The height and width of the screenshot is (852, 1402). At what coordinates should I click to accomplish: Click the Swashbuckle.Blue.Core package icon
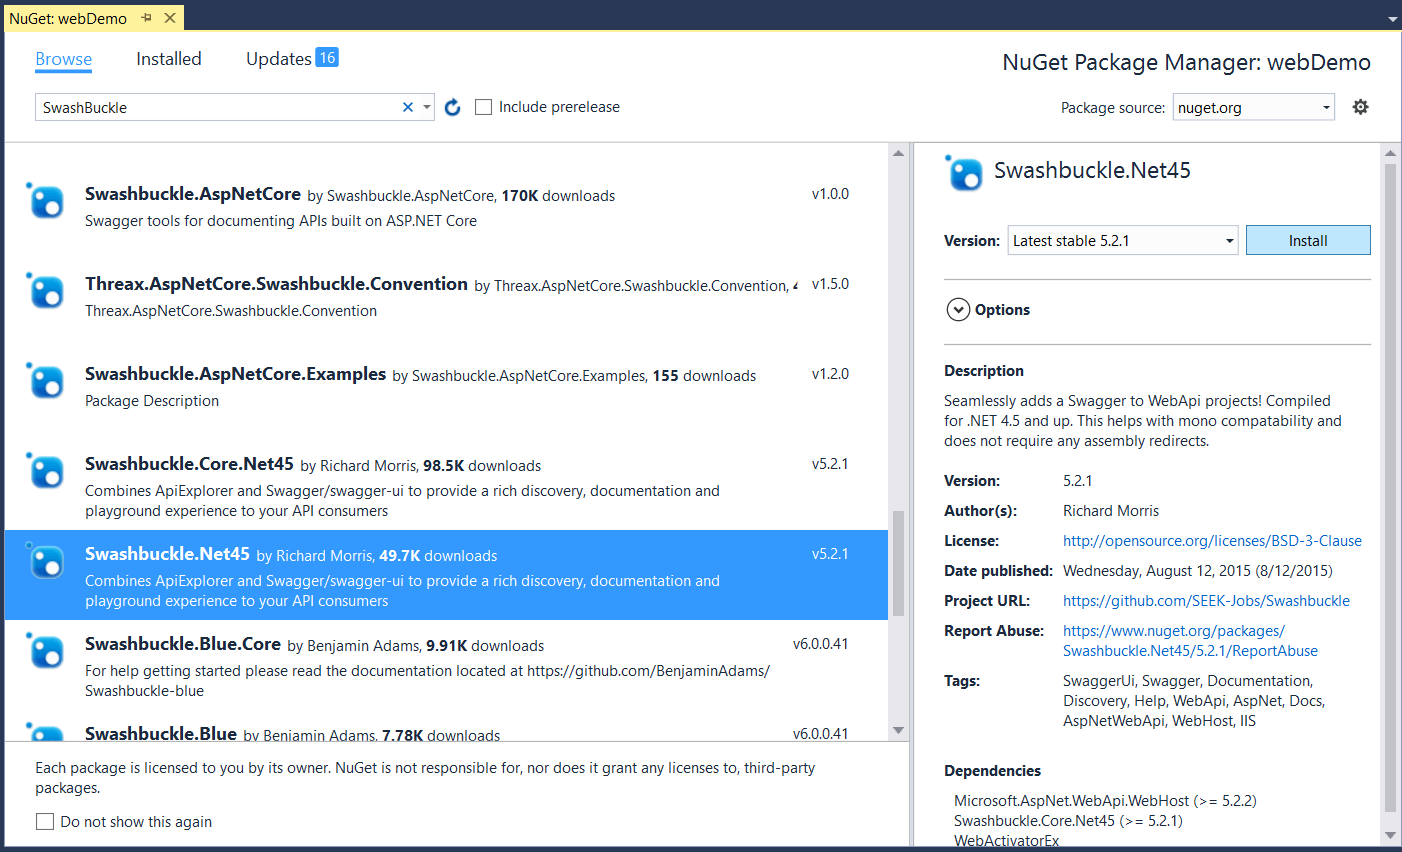click(x=46, y=651)
